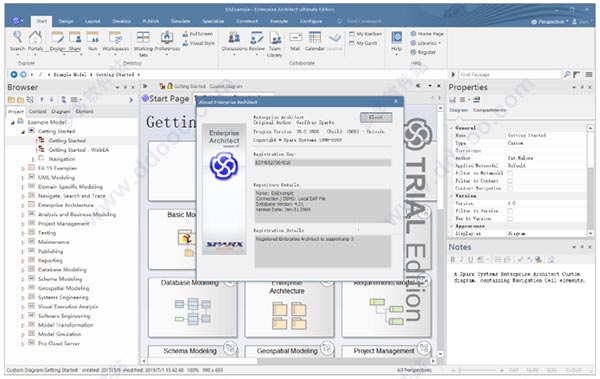The width and height of the screenshot is (600, 379).
Task: Open Libraries in Help group
Action: (426, 43)
